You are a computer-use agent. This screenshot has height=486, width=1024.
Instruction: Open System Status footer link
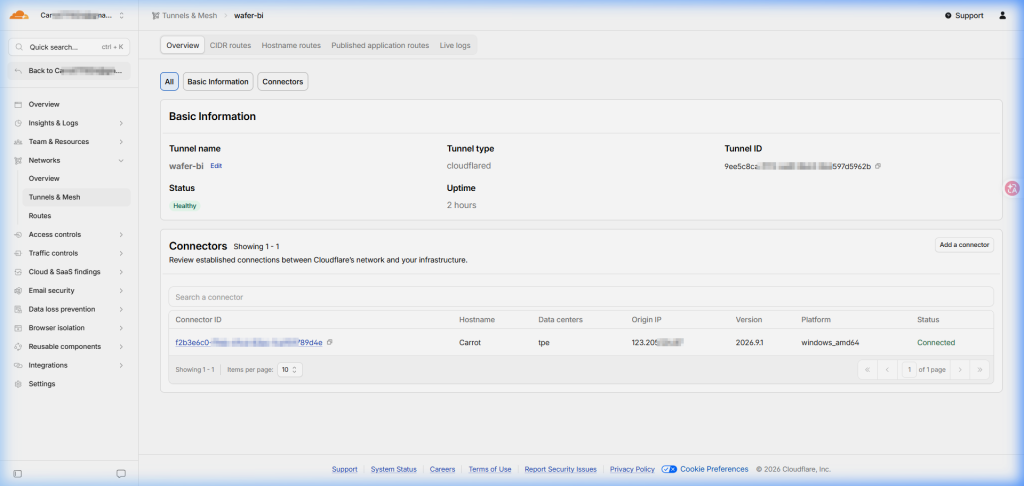393,469
